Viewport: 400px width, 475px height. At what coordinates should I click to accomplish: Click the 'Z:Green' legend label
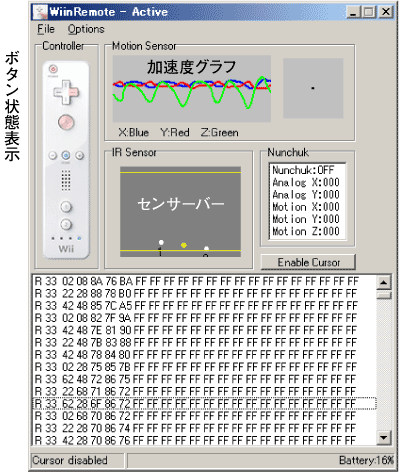(x=220, y=133)
